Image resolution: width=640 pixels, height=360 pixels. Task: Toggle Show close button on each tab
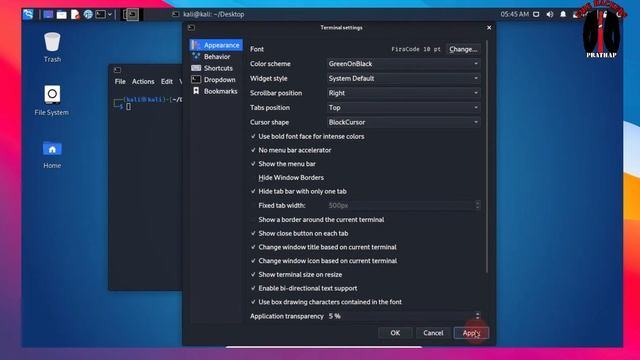(299, 233)
